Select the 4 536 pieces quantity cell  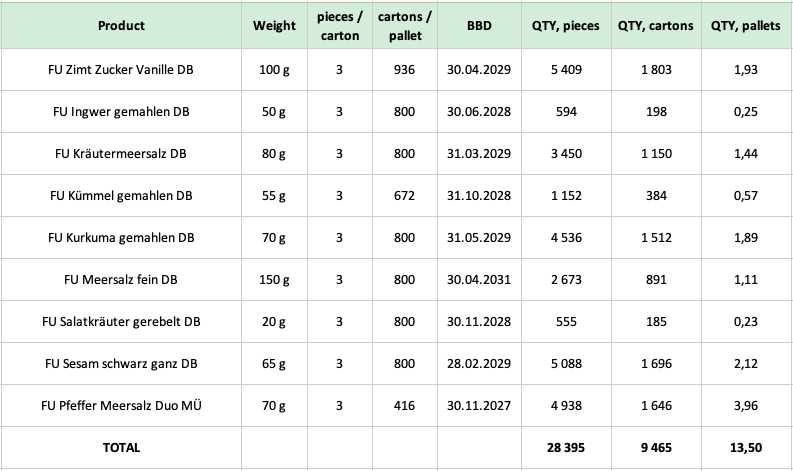(x=566, y=238)
